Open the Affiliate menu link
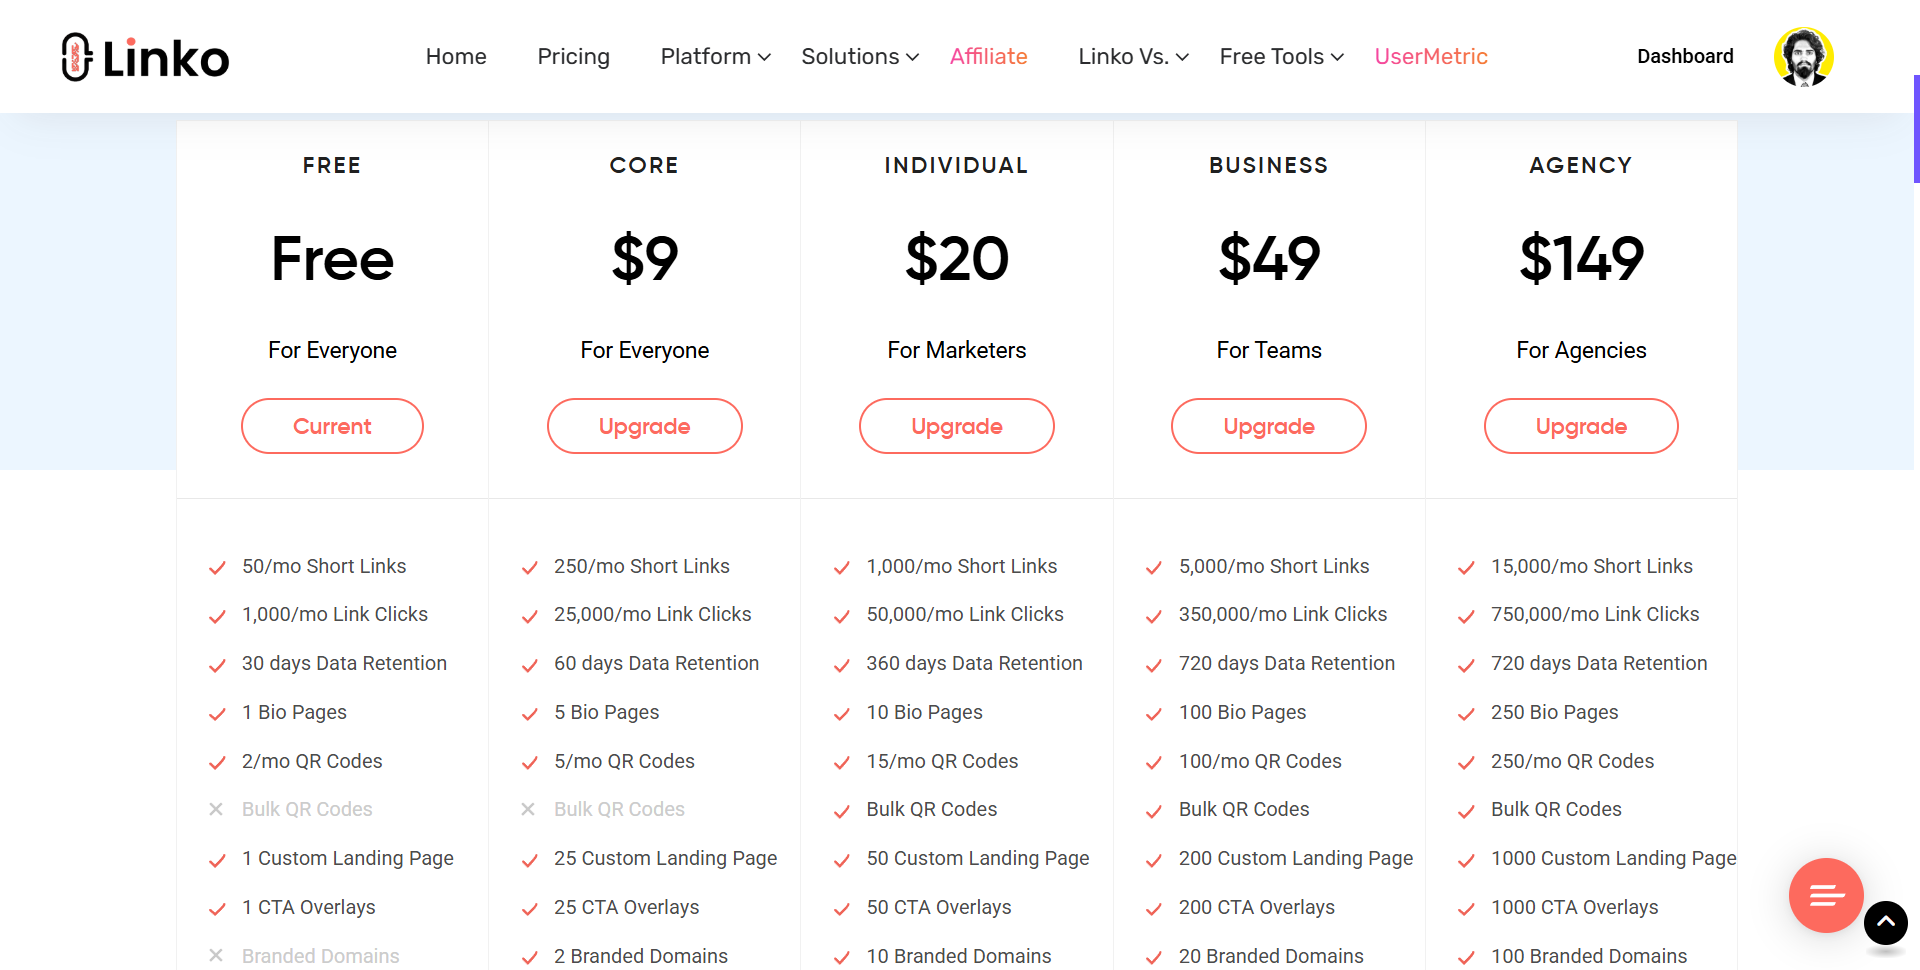The width and height of the screenshot is (1920, 970). tap(988, 57)
